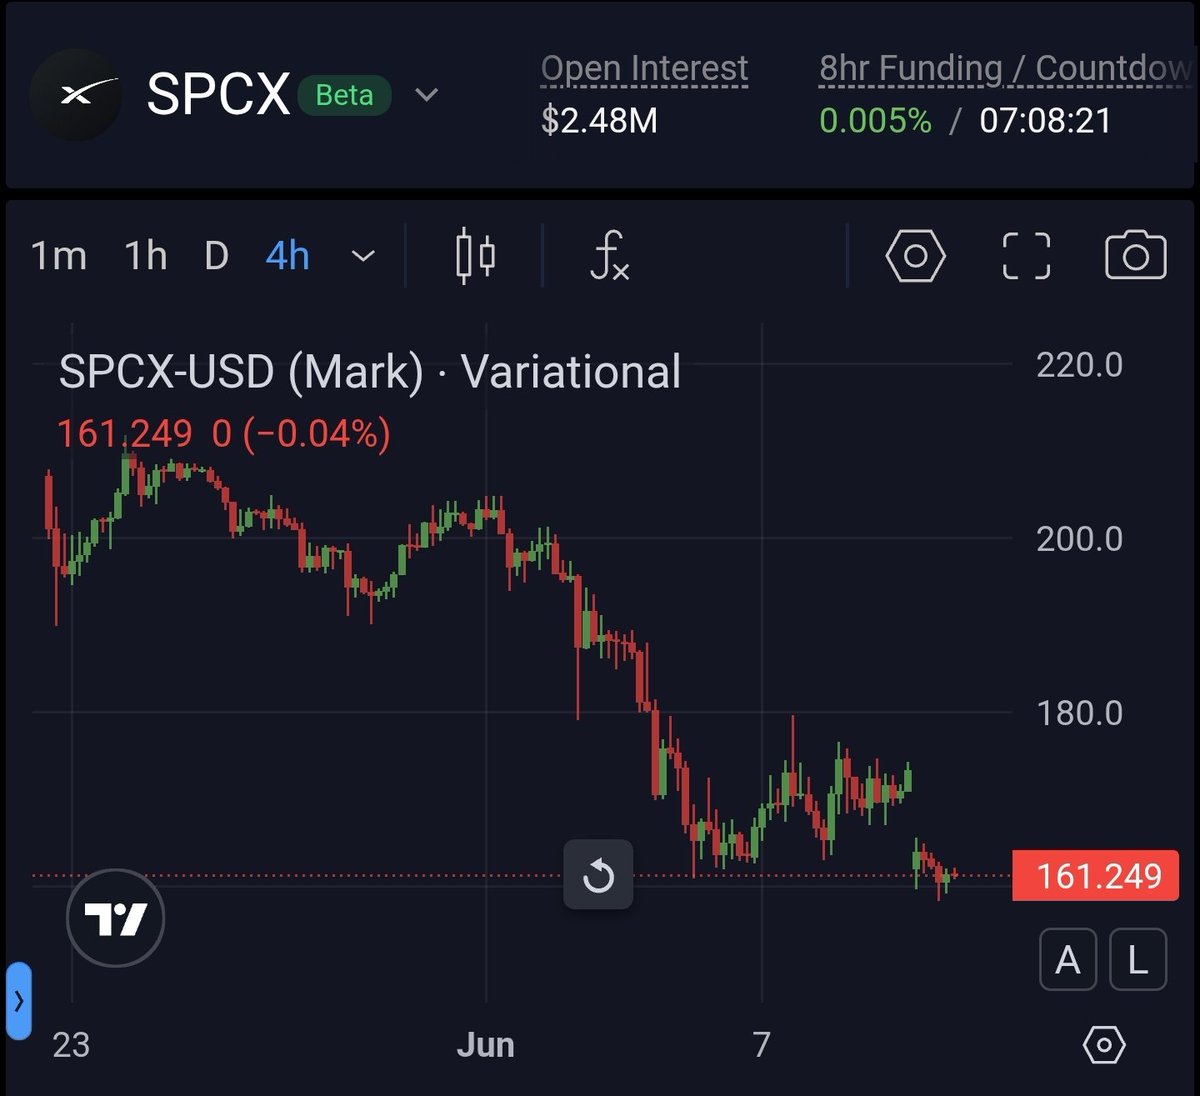
Task: Click the Open Interest label
Action: click(x=644, y=68)
